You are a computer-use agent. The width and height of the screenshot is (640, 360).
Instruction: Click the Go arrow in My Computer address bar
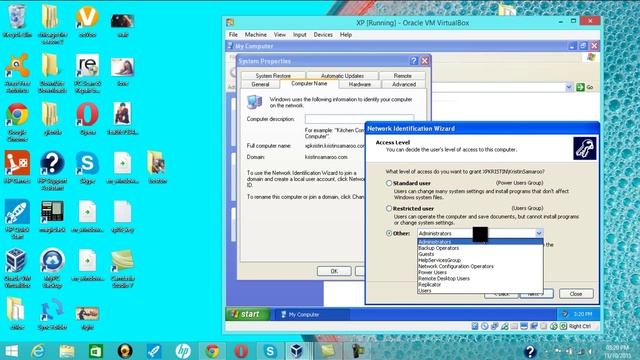coord(580,87)
